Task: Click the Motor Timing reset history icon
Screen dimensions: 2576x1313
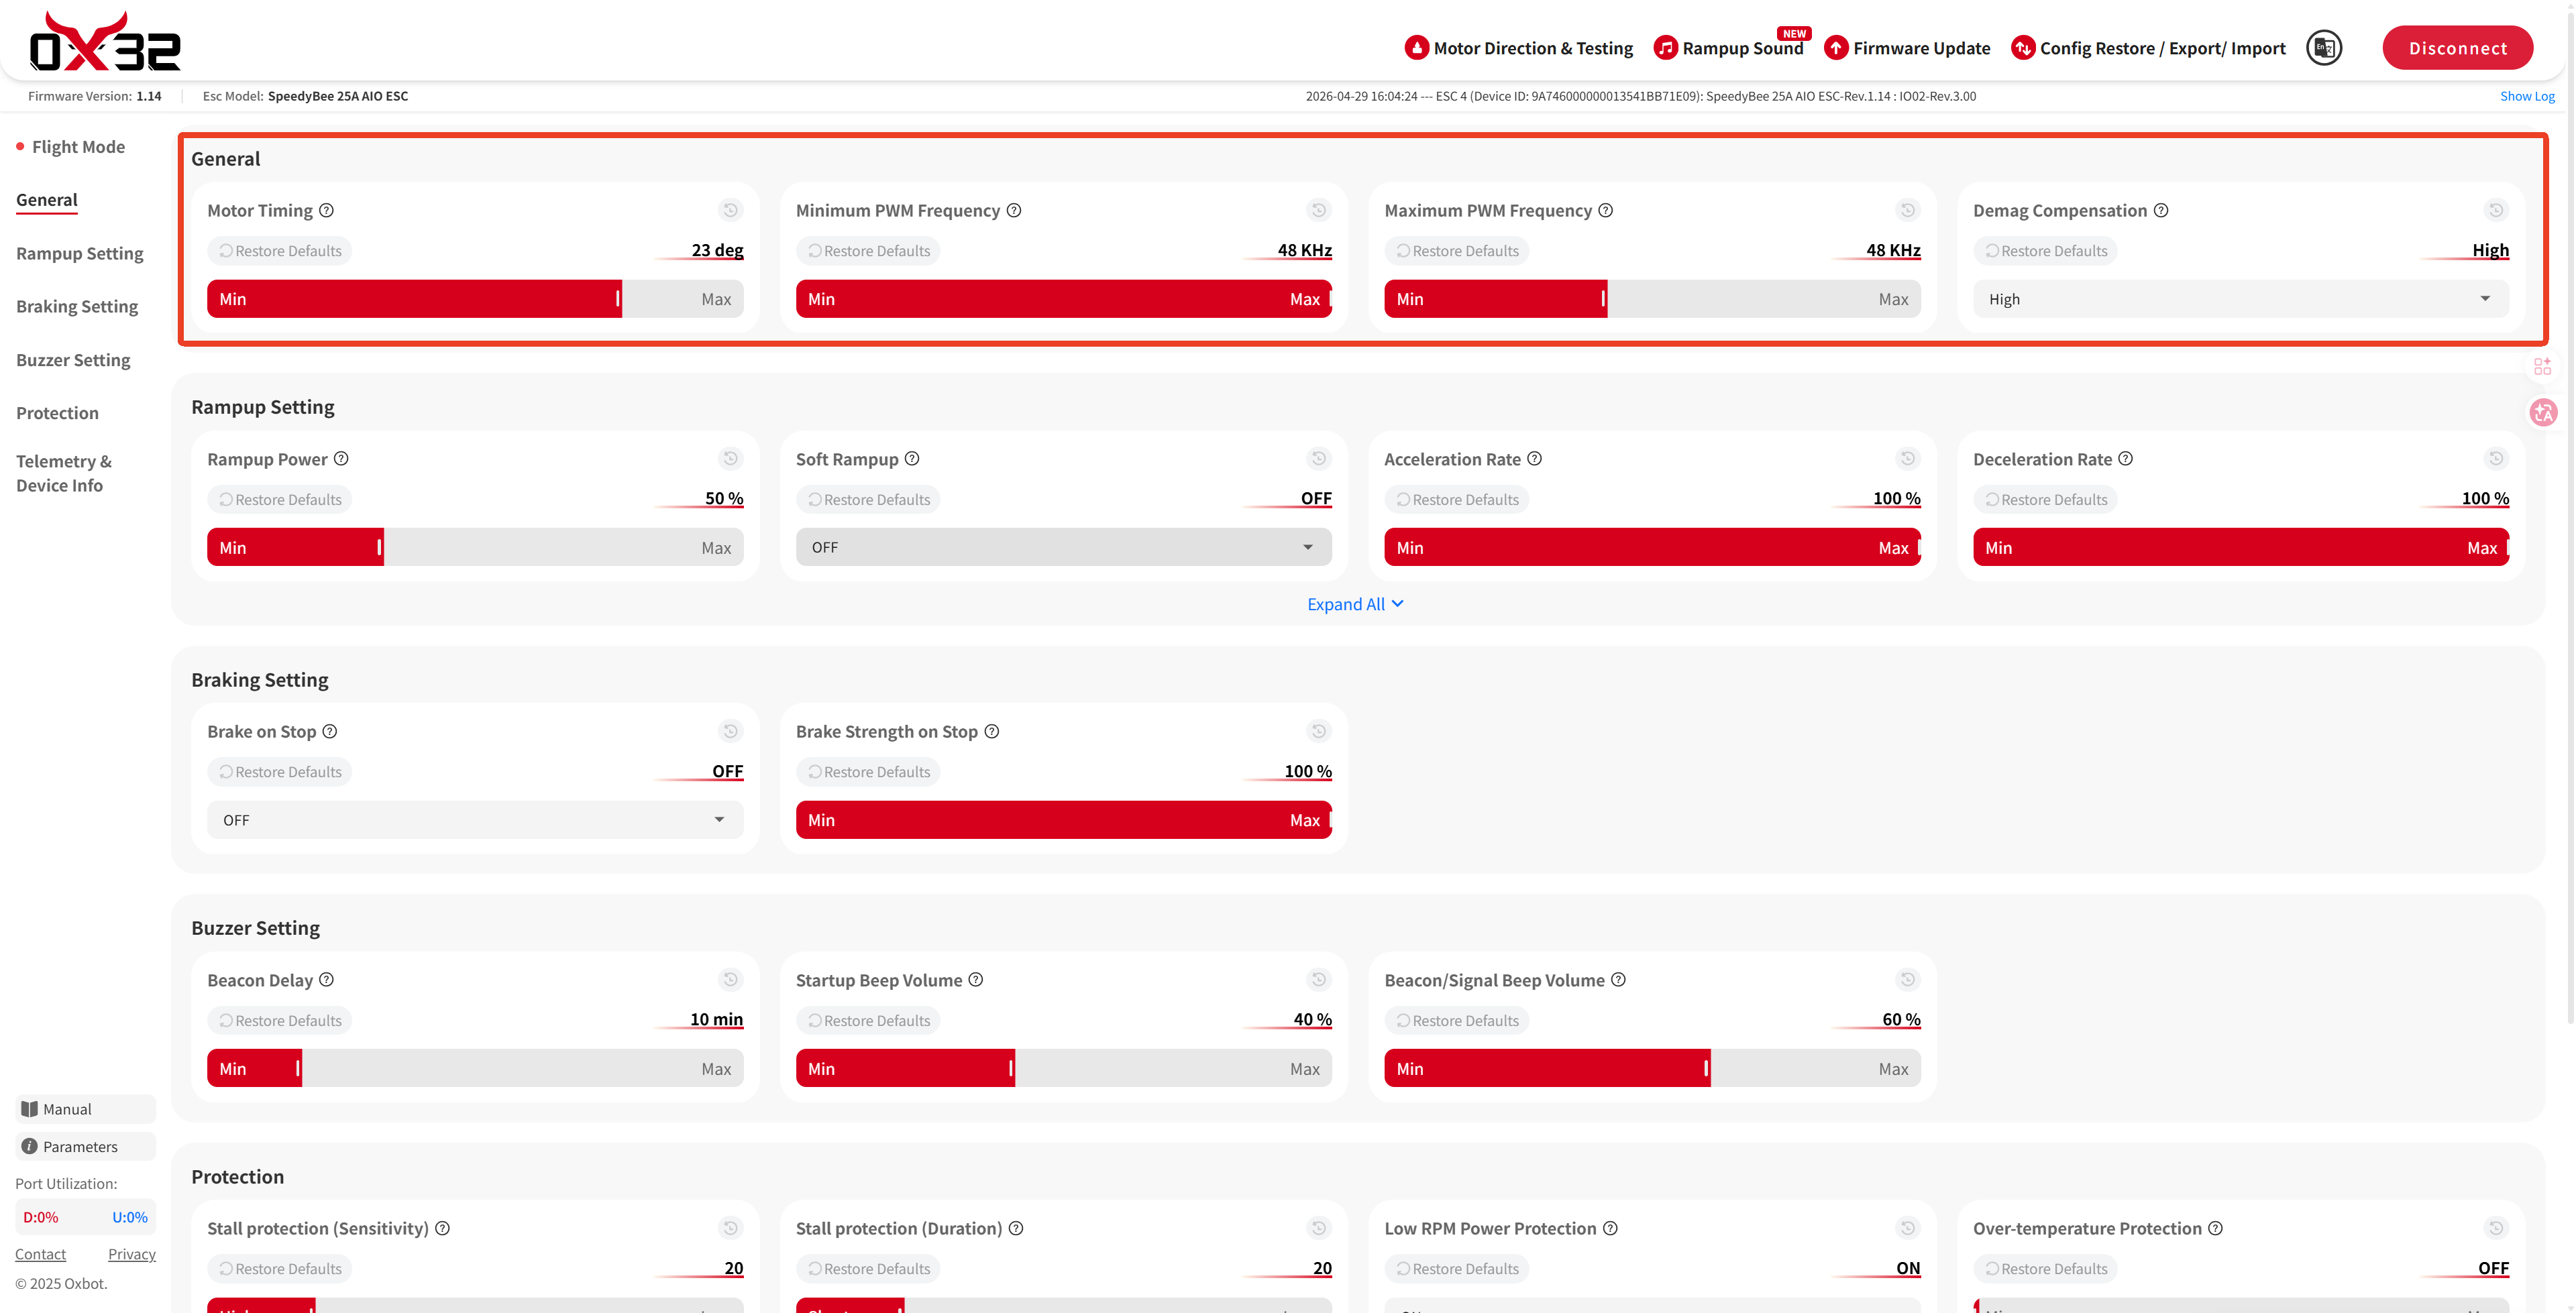Action: pyautogui.click(x=730, y=210)
